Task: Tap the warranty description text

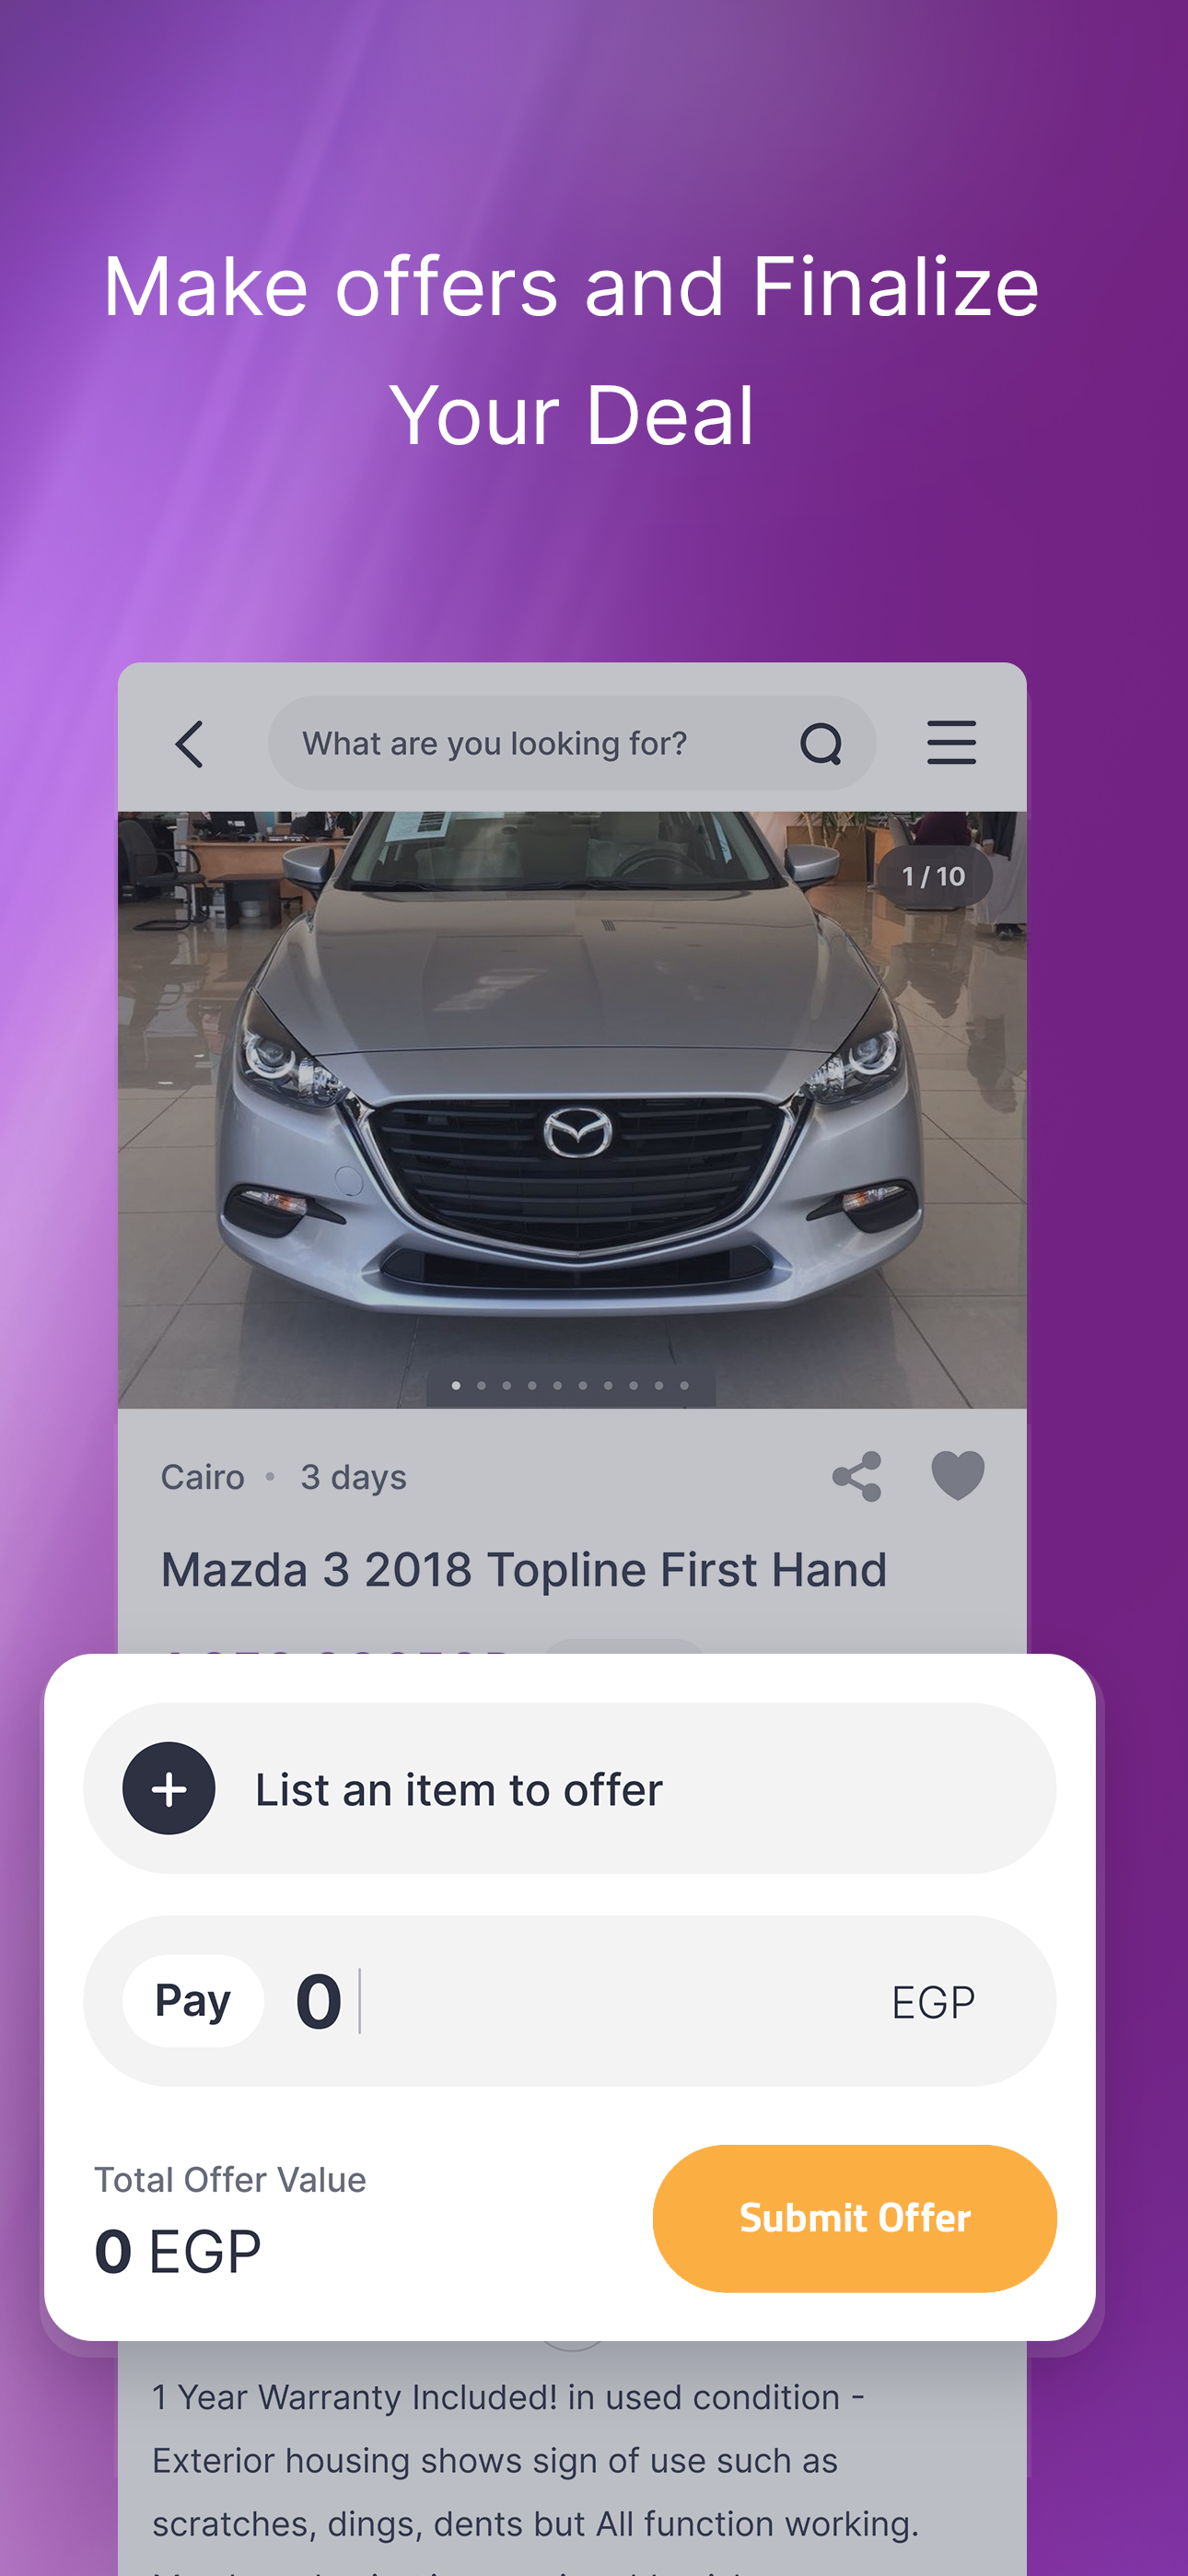Action: (x=536, y=2460)
